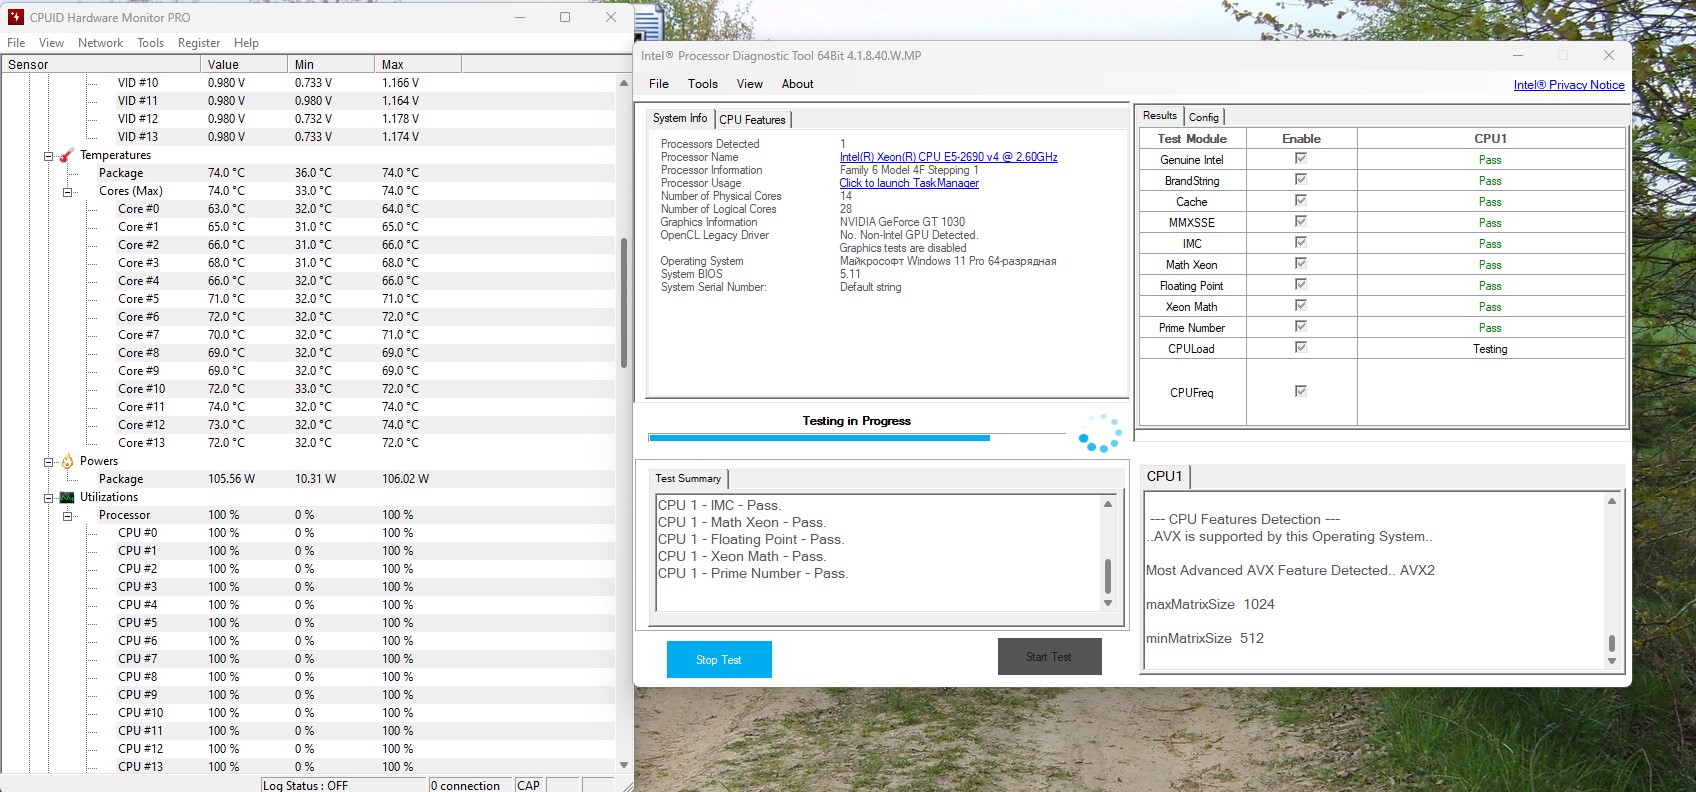Click the CPU1 log scrollbar thumb
Viewport: 1696px width, 792px height.
(x=1612, y=642)
